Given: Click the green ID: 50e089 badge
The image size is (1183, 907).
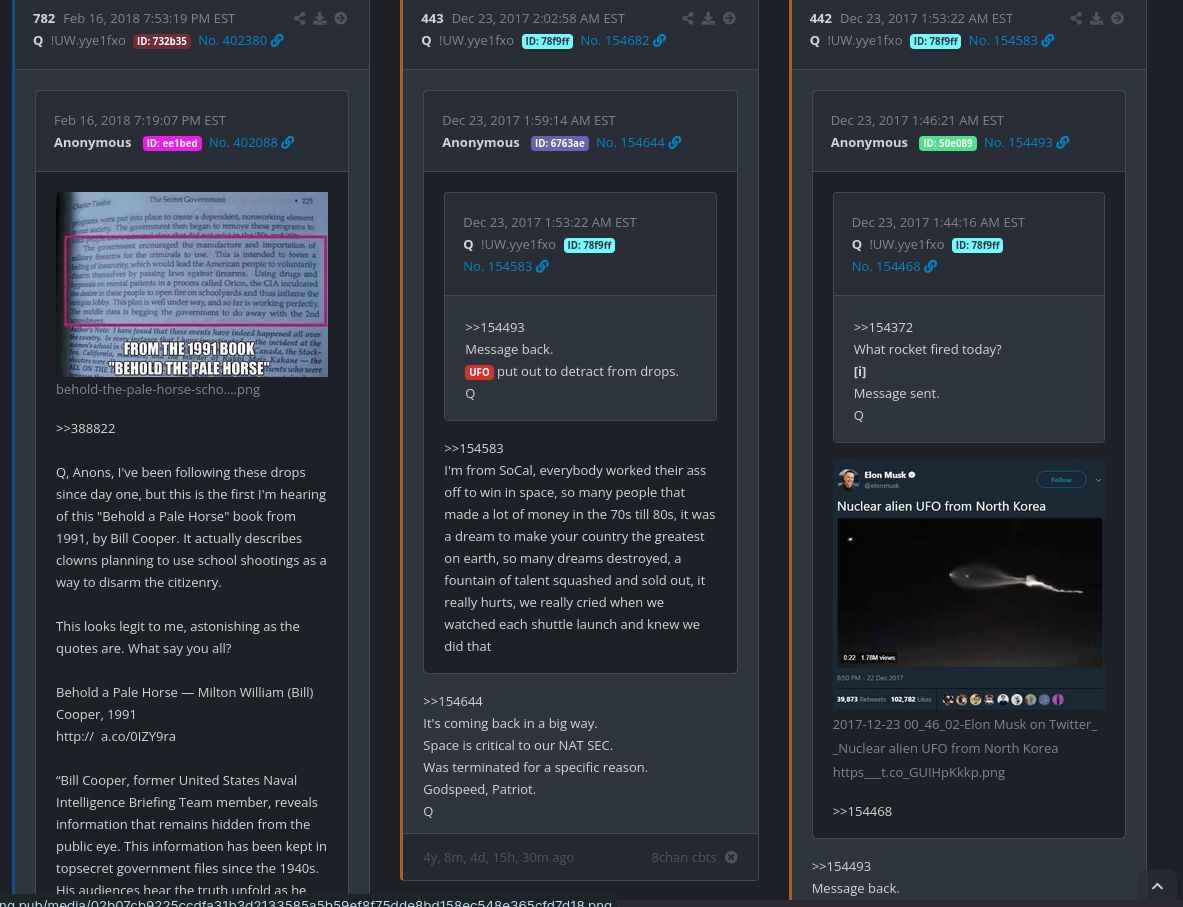Looking at the screenshot, I should 948,143.
